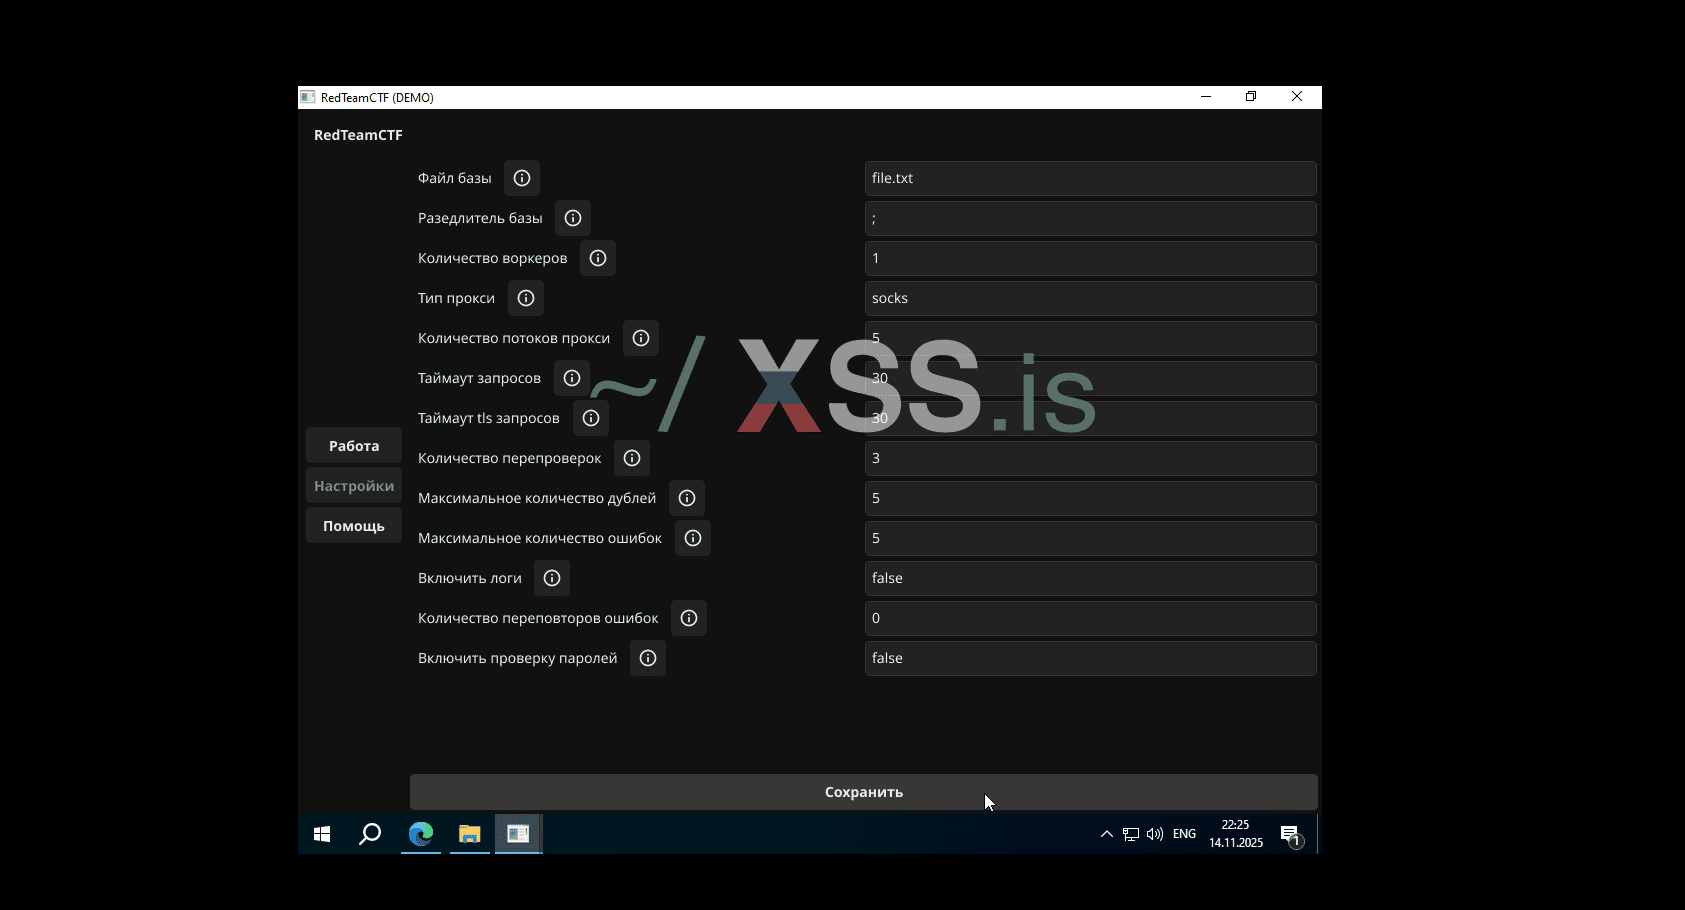Open info hint for Таймаут tls запросов
1685x910 pixels.
pos(591,418)
